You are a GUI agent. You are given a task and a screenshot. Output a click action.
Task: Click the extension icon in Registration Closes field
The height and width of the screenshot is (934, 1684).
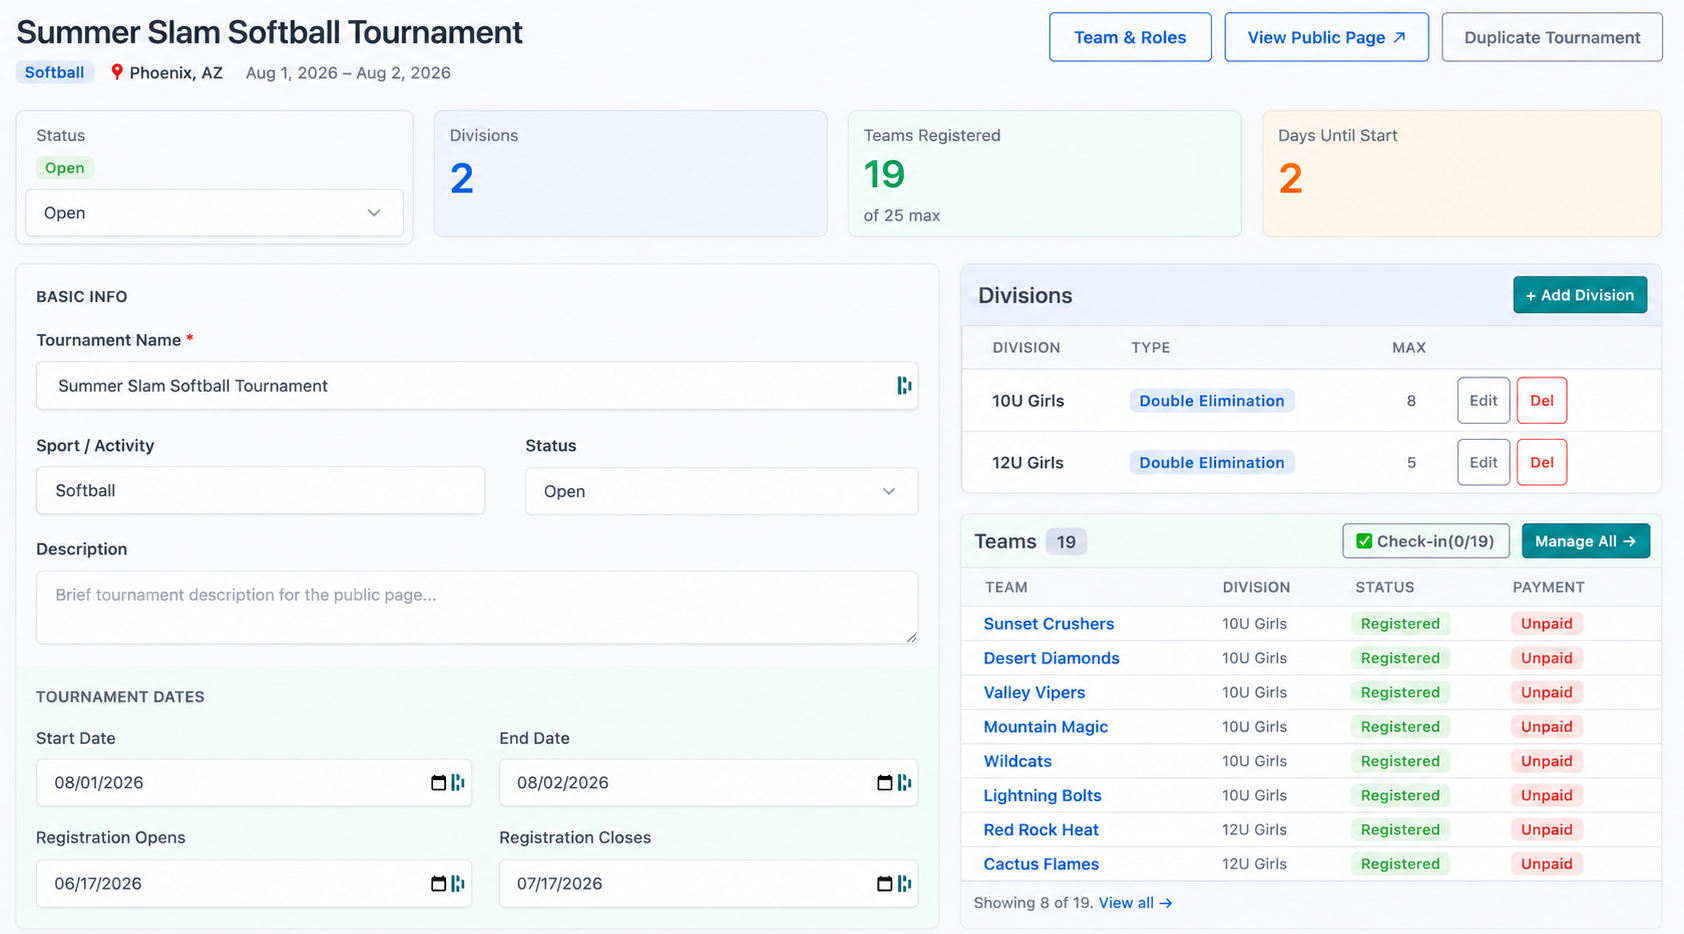click(904, 883)
